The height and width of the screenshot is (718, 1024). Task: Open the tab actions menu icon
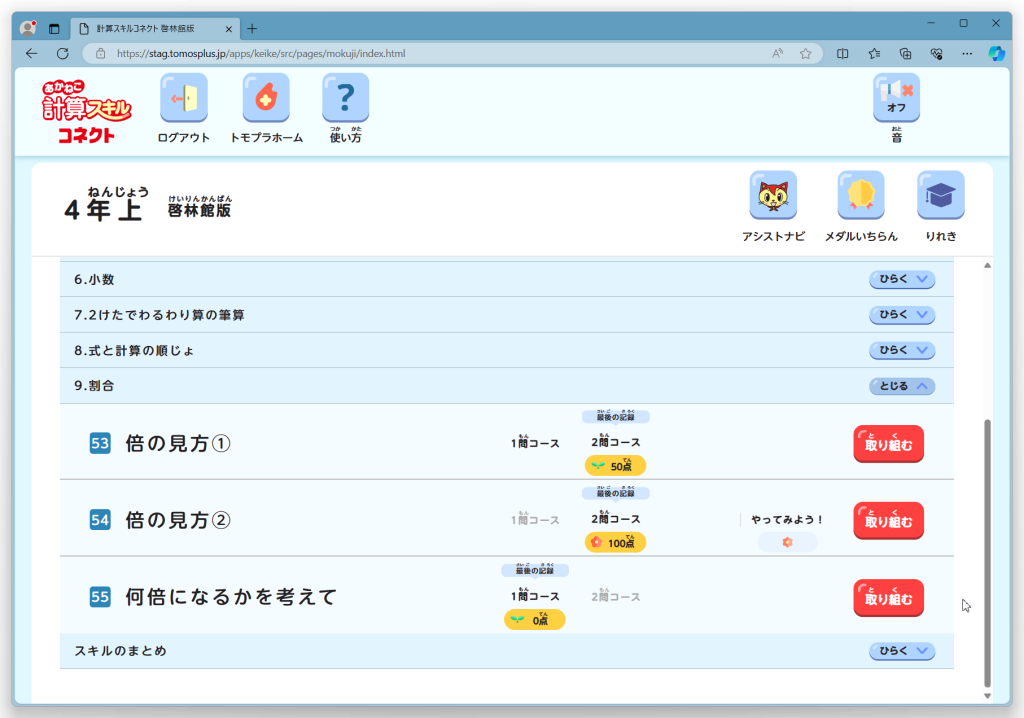[54, 29]
